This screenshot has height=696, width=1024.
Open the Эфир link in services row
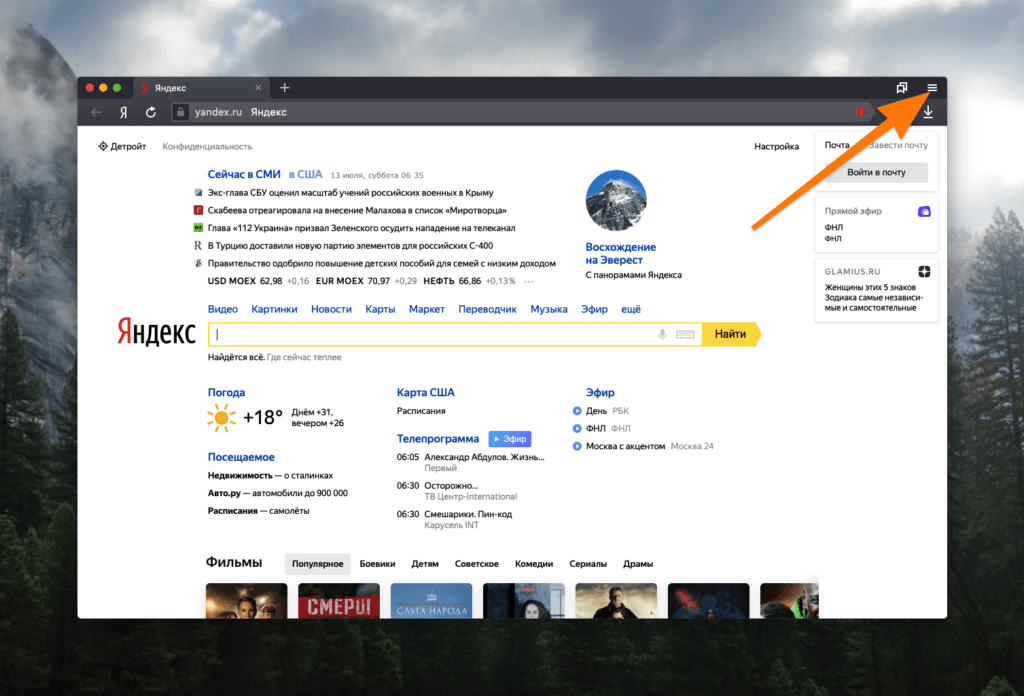pos(594,309)
